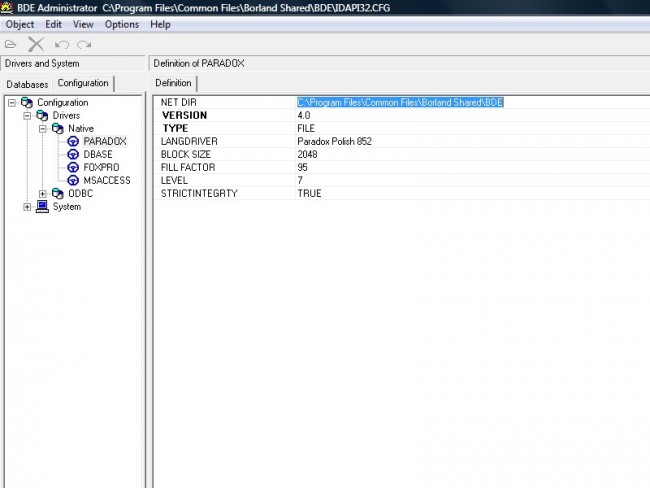Click the LEVEL value 7
Image resolution: width=650 pixels, height=488 pixels.
300,180
